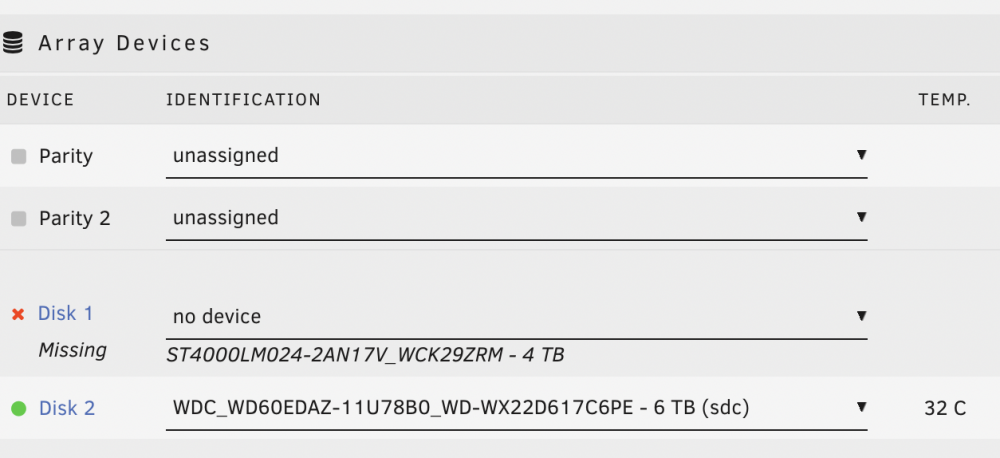Click the Array Devices database icon
Screen dimensions: 1000x458
(x=13, y=43)
